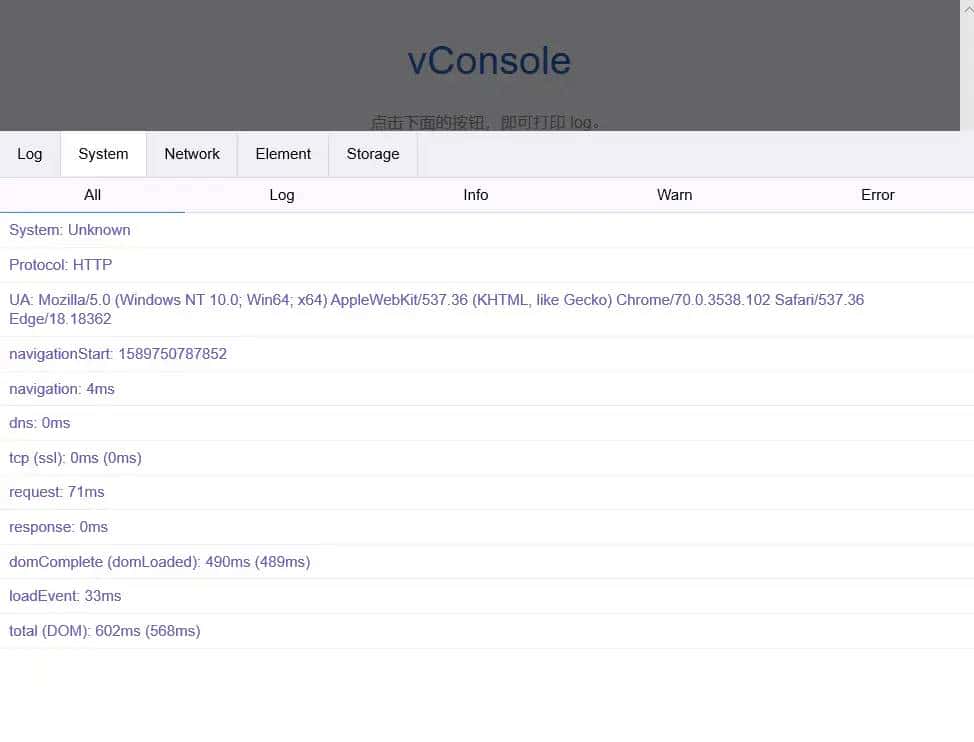974x742 pixels.
Task: Open the Storage tab
Action: point(372,154)
